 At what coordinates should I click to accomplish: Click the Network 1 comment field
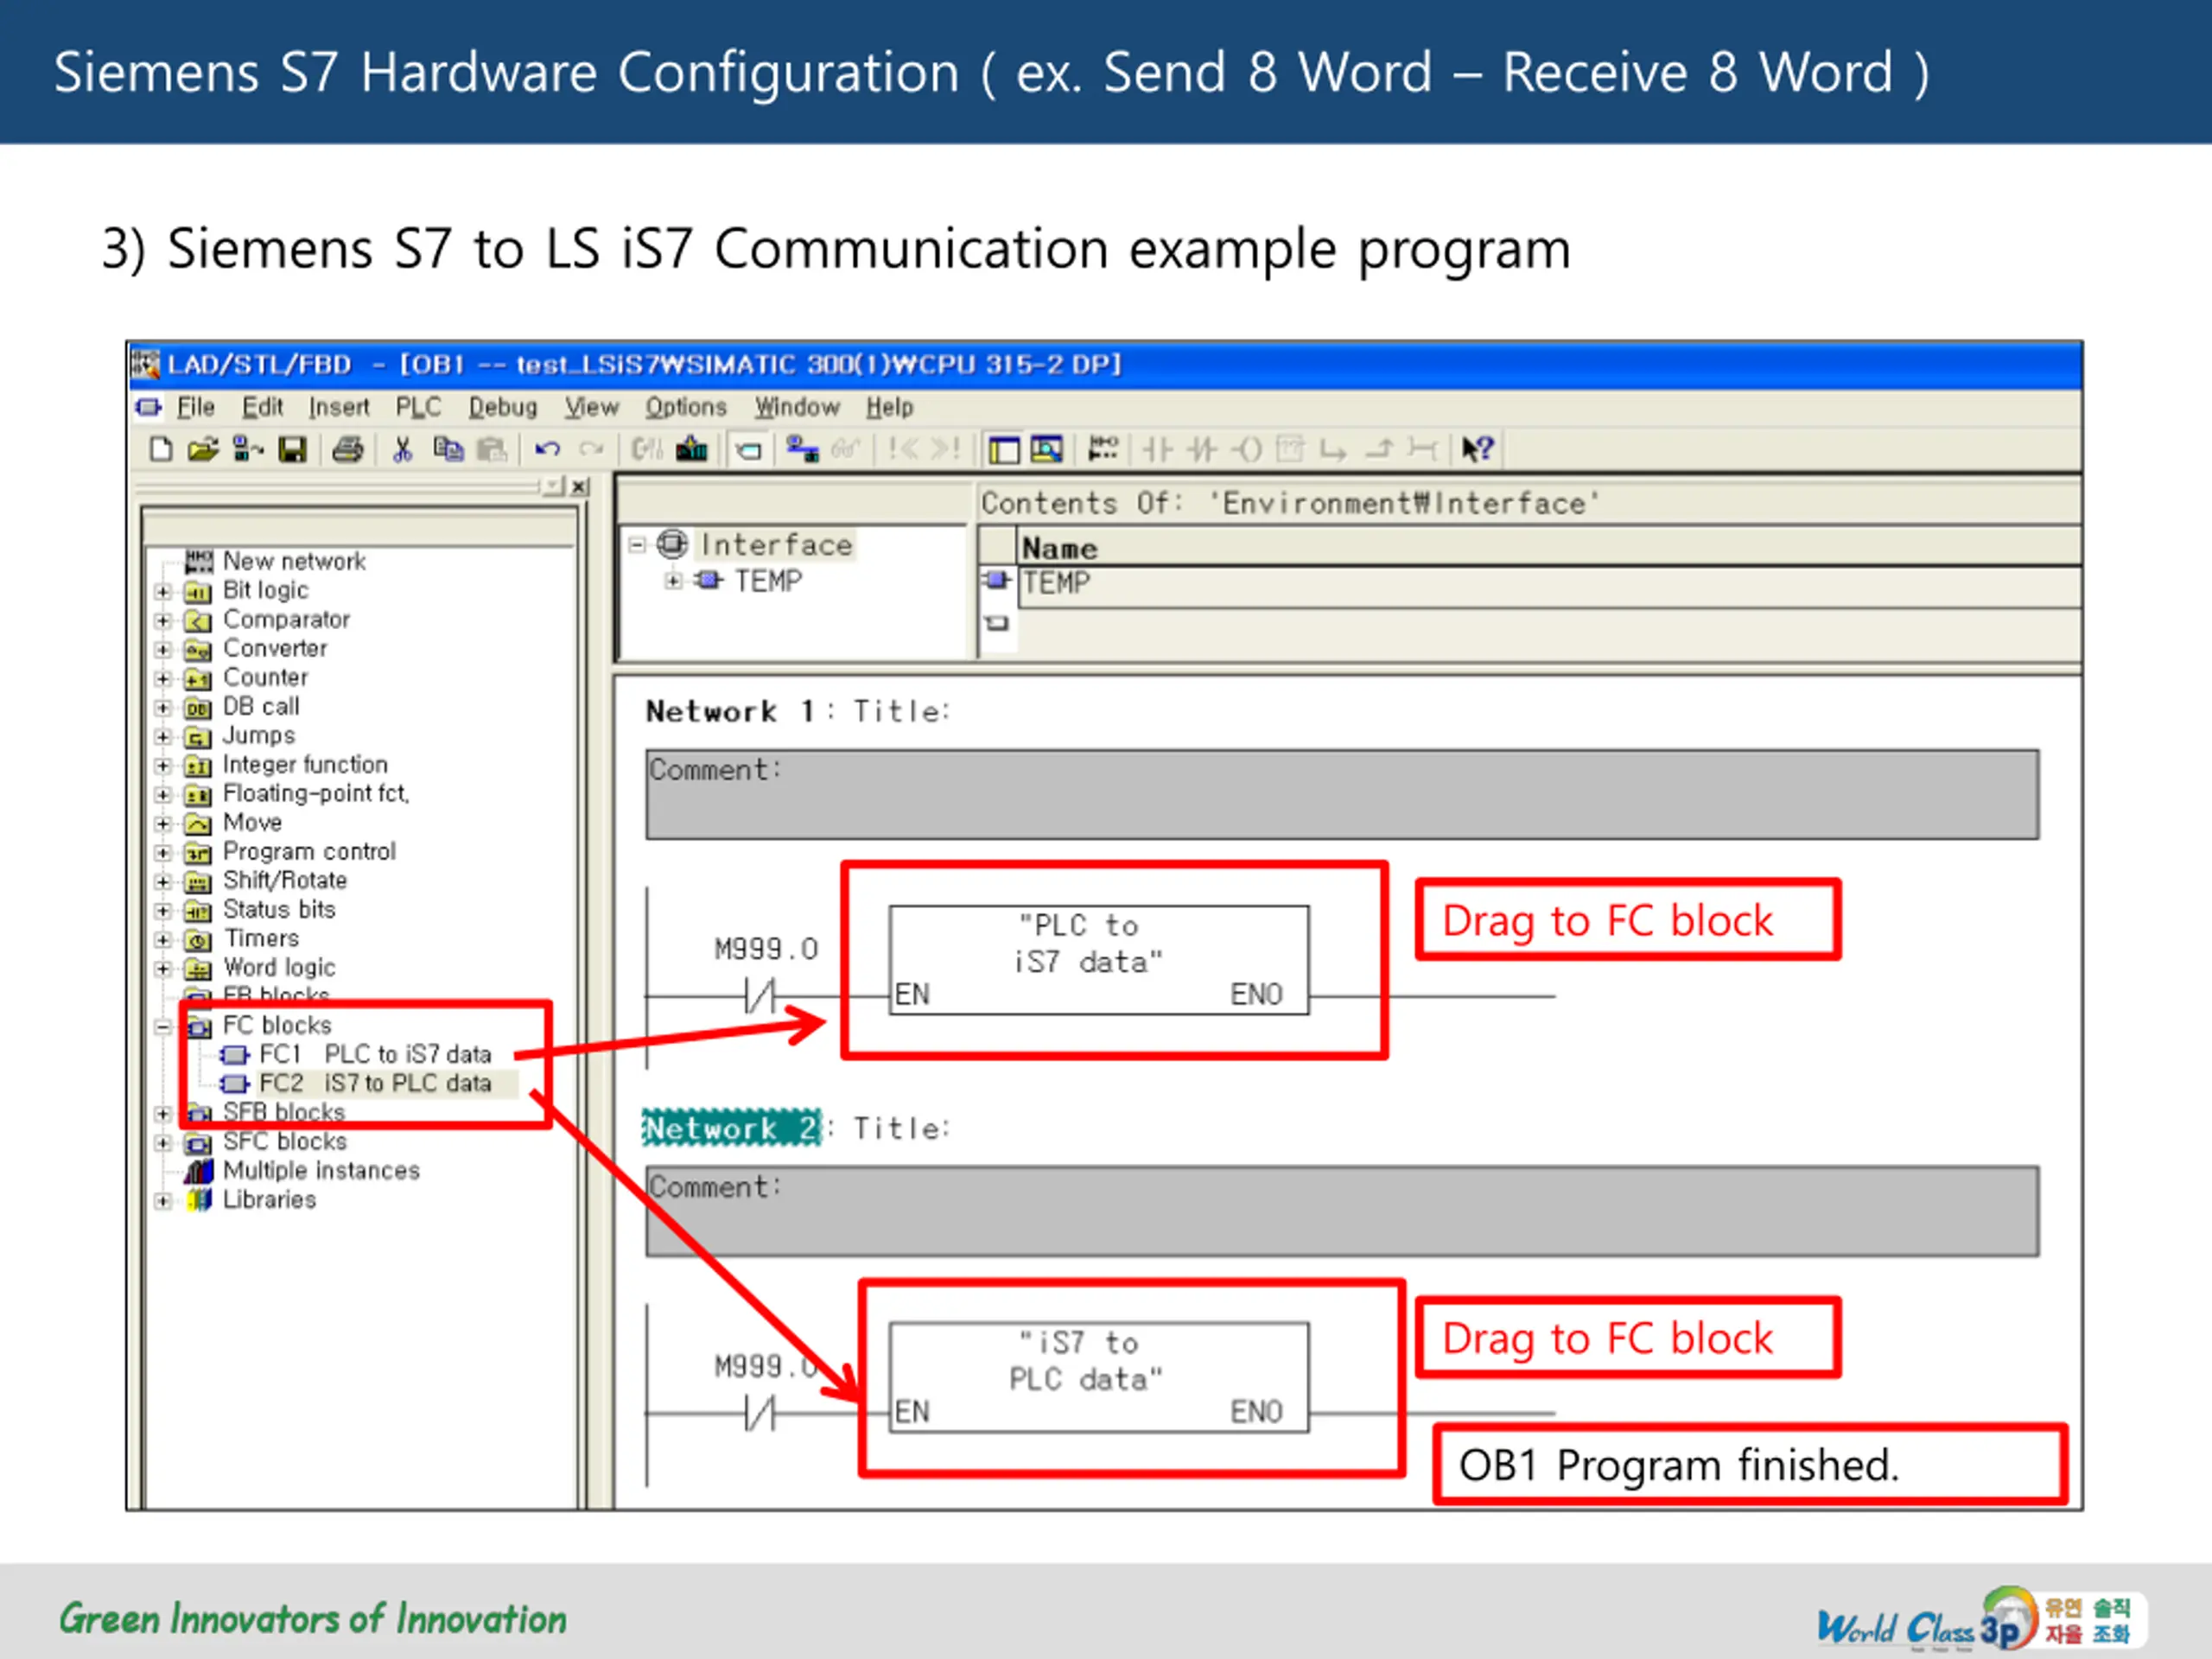click(x=1342, y=794)
